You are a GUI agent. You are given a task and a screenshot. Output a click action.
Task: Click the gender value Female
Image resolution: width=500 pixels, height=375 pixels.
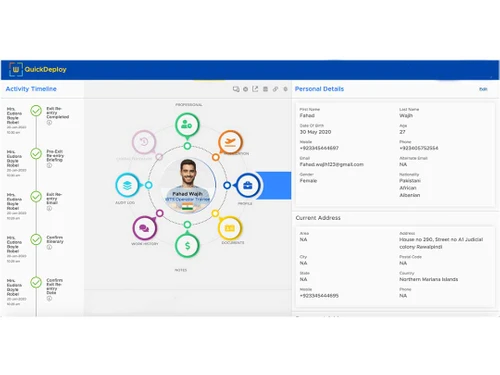308,181
